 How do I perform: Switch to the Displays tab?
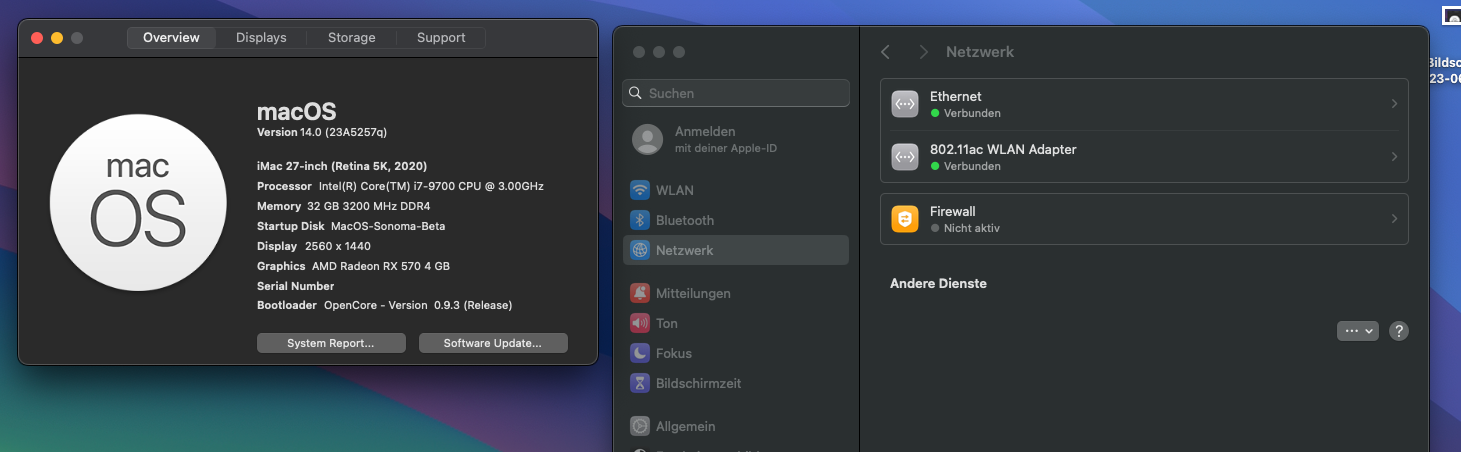[x=261, y=38]
